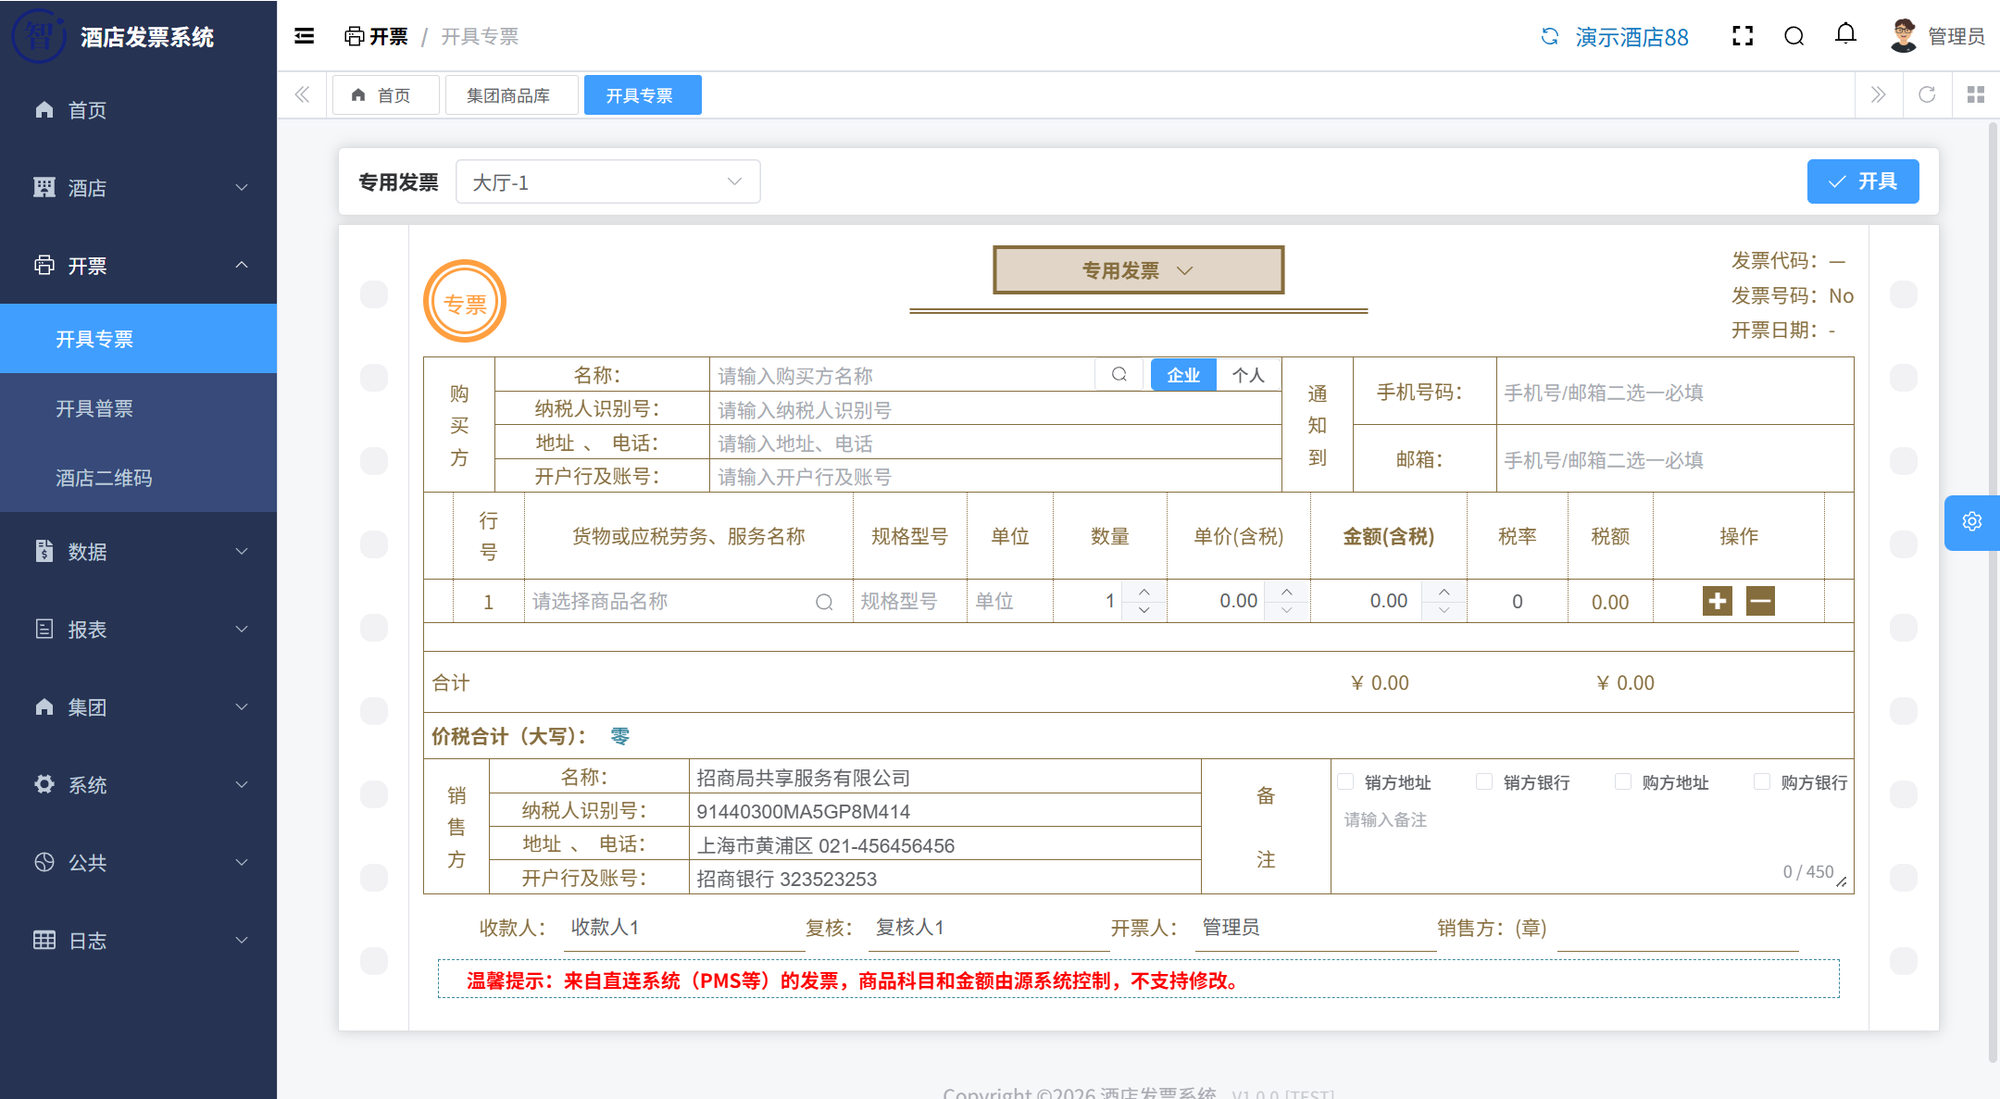2000x1099 pixels.
Task: Switch to the 开具专票 tab
Action: coord(642,95)
